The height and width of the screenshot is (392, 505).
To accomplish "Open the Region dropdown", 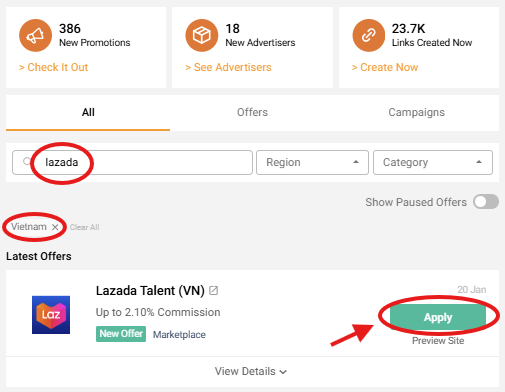I will click(312, 162).
